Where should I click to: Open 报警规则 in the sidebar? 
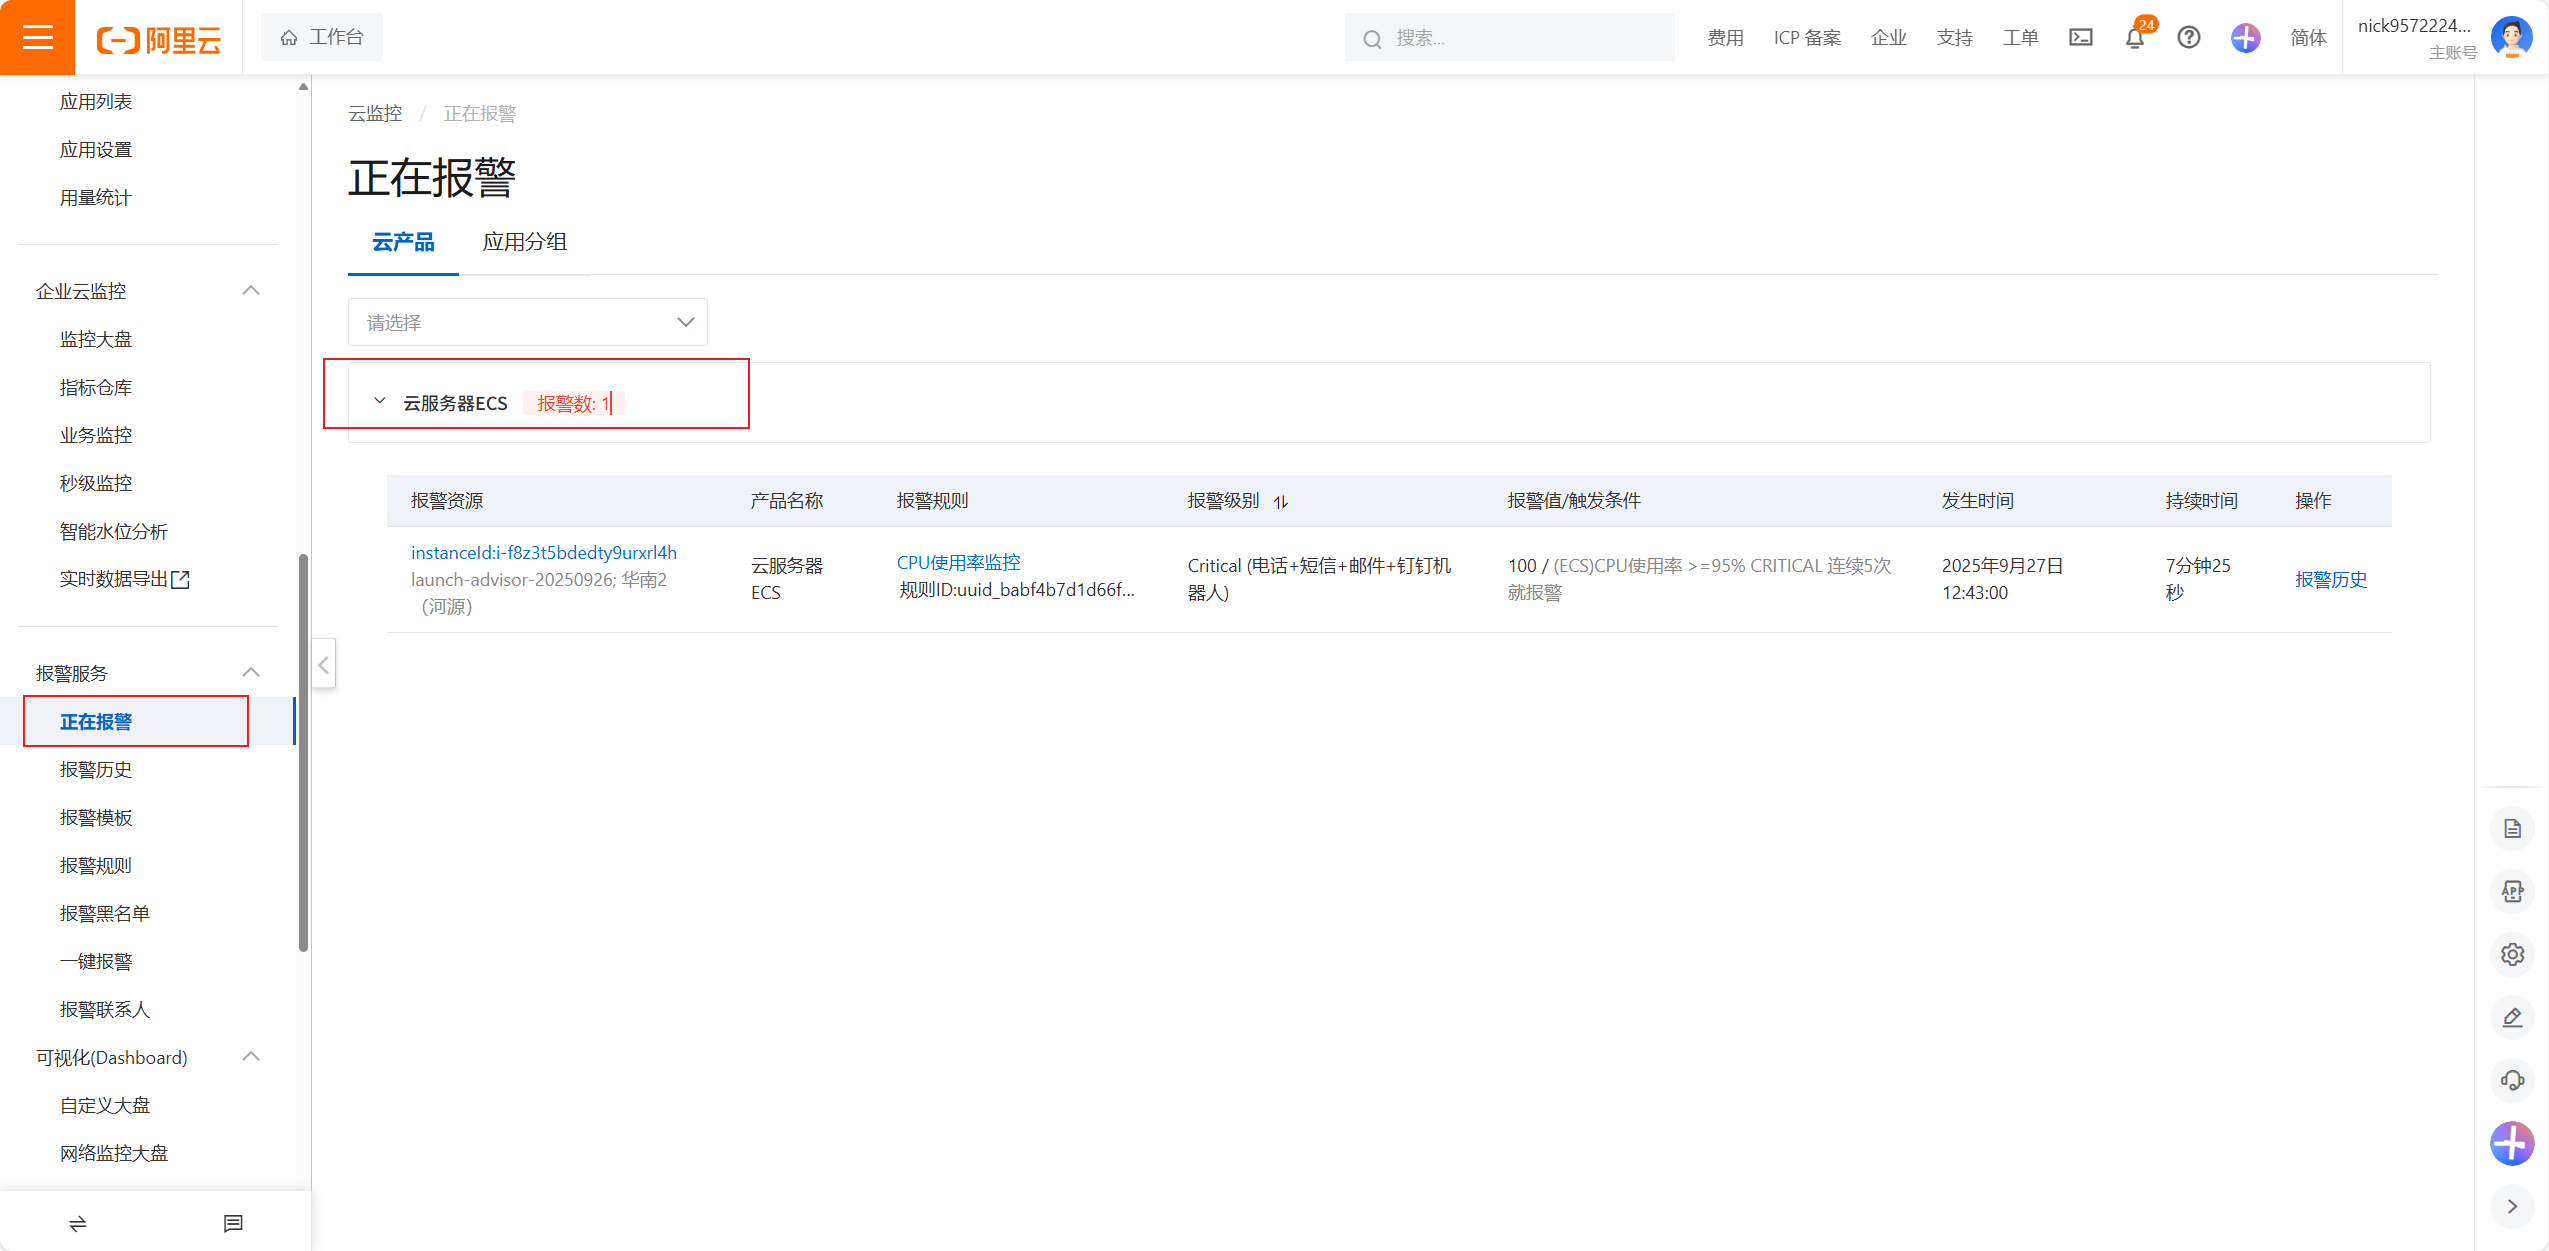(96, 865)
